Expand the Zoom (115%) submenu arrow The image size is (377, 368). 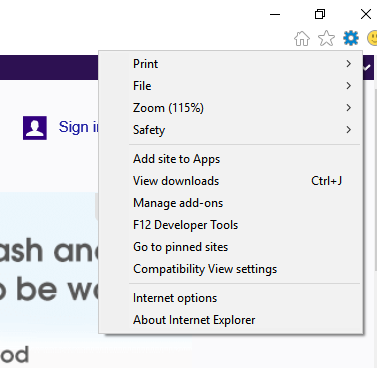(x=348, y=108)
